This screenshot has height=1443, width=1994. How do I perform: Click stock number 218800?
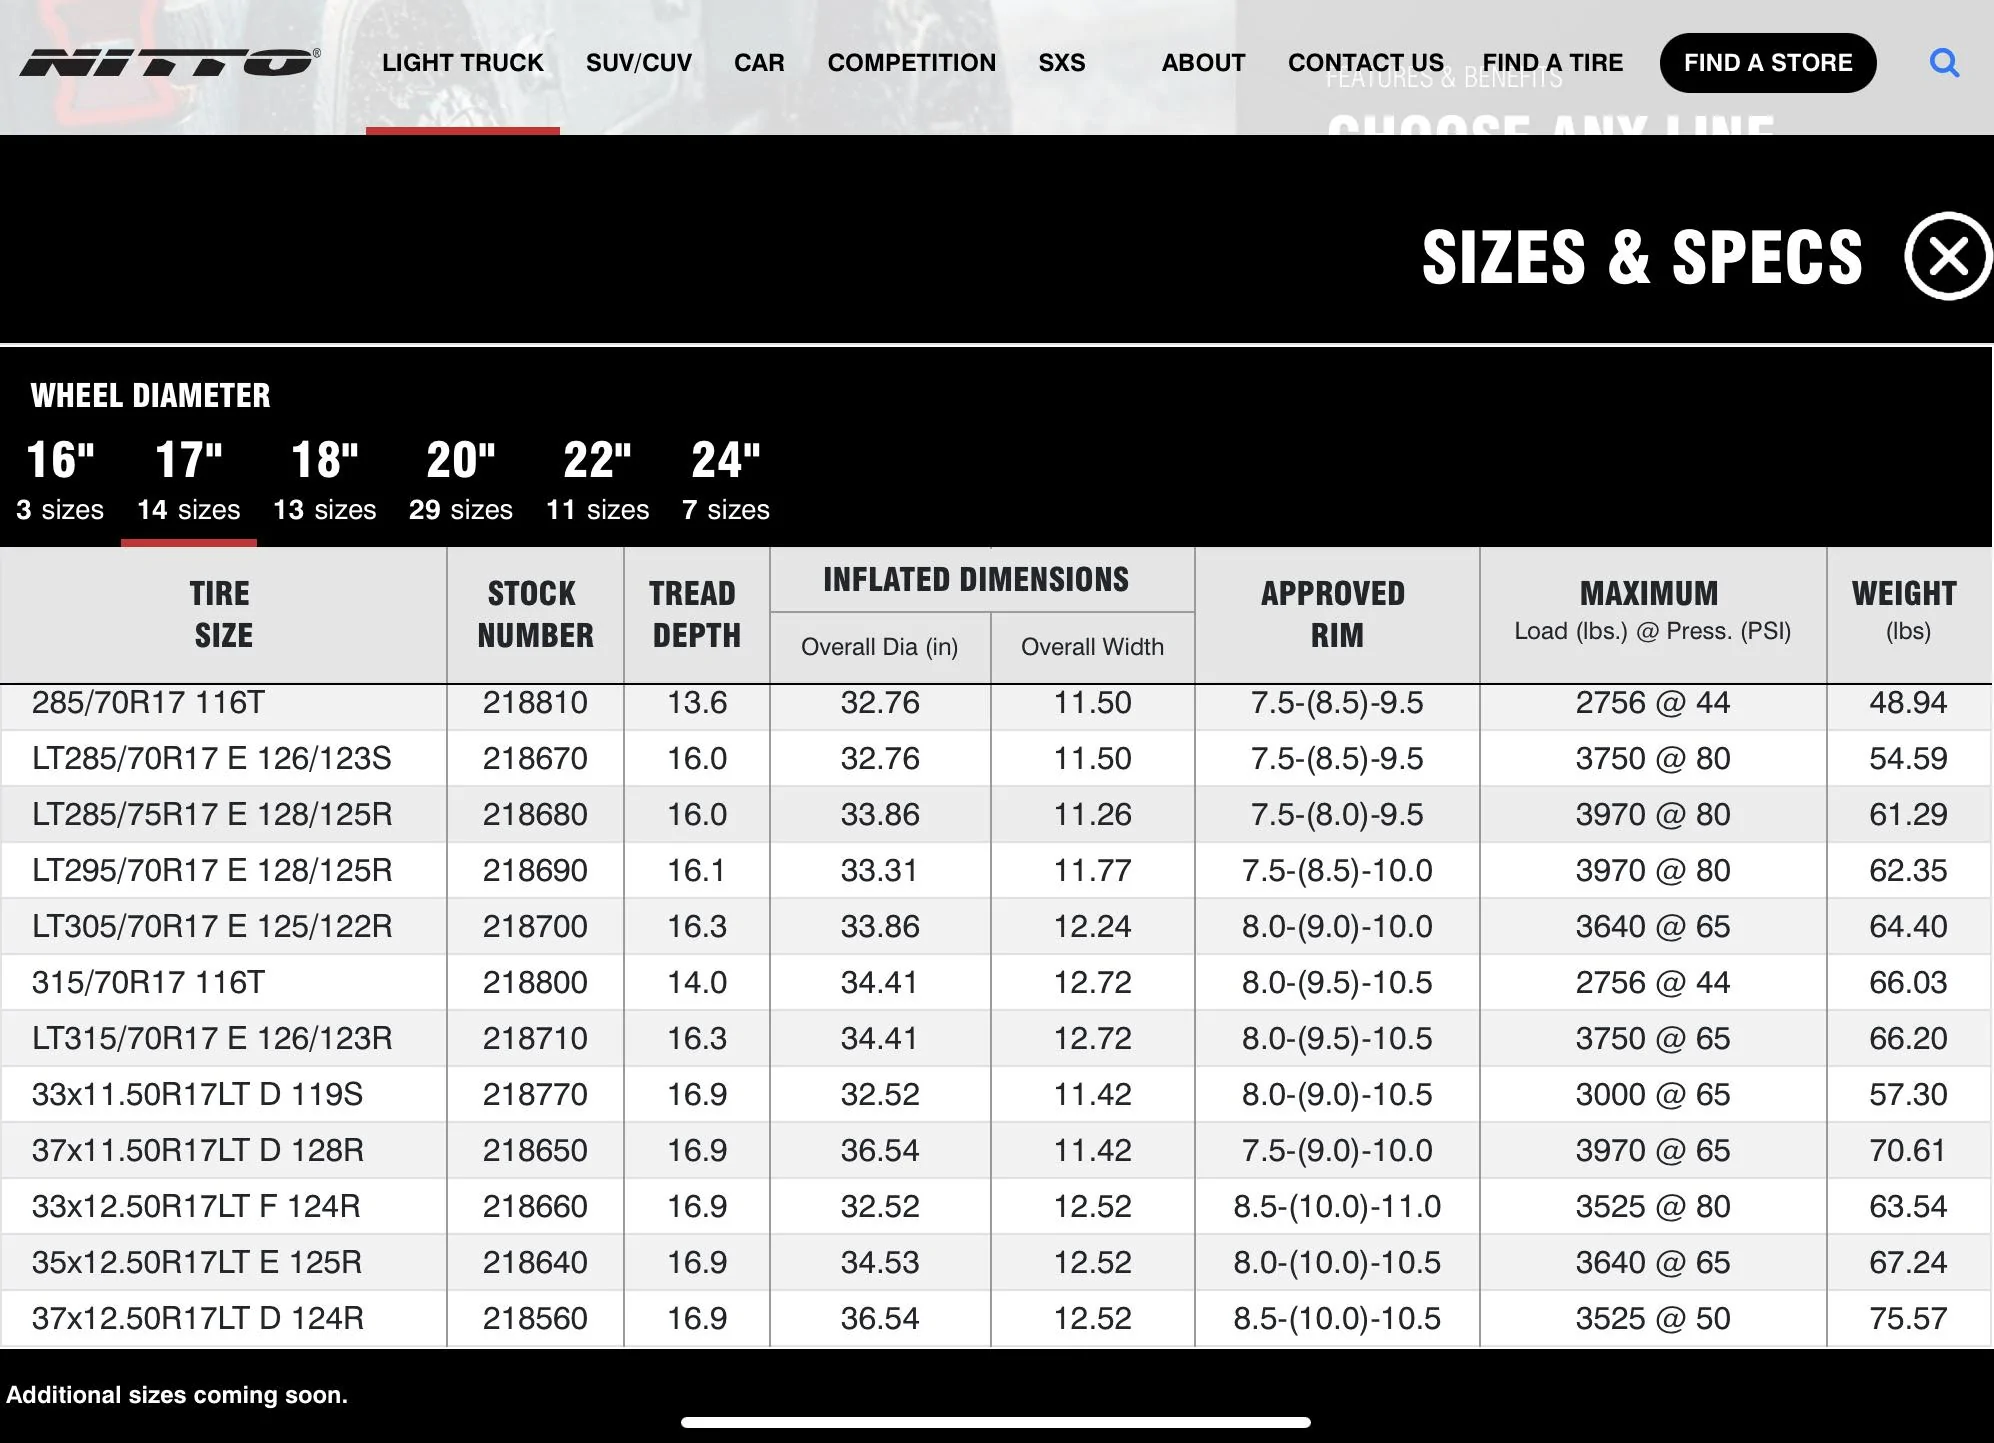click(x=535, y=983)
